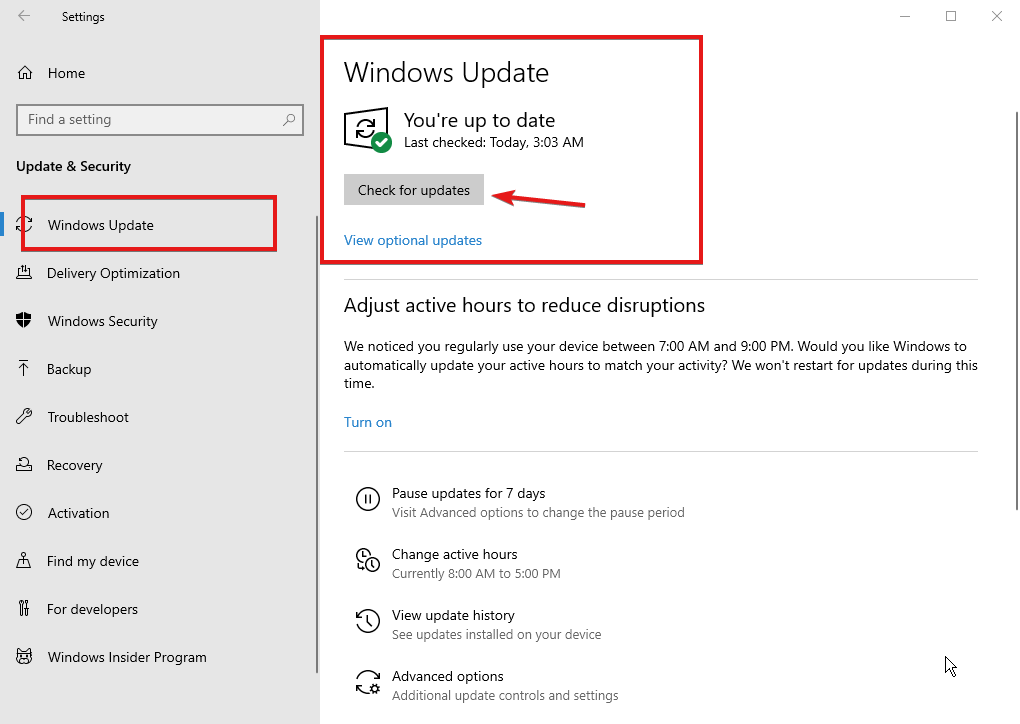The image size is (1020, 724).
Task: Click the Pause updates icon
Action: point(368,499)
